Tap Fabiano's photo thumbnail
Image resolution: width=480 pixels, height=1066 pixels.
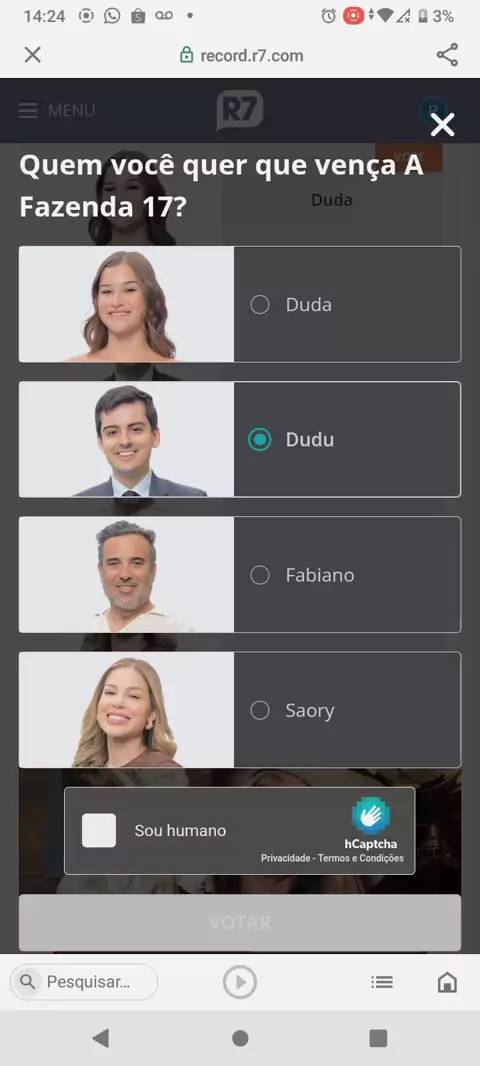(126, 574)
